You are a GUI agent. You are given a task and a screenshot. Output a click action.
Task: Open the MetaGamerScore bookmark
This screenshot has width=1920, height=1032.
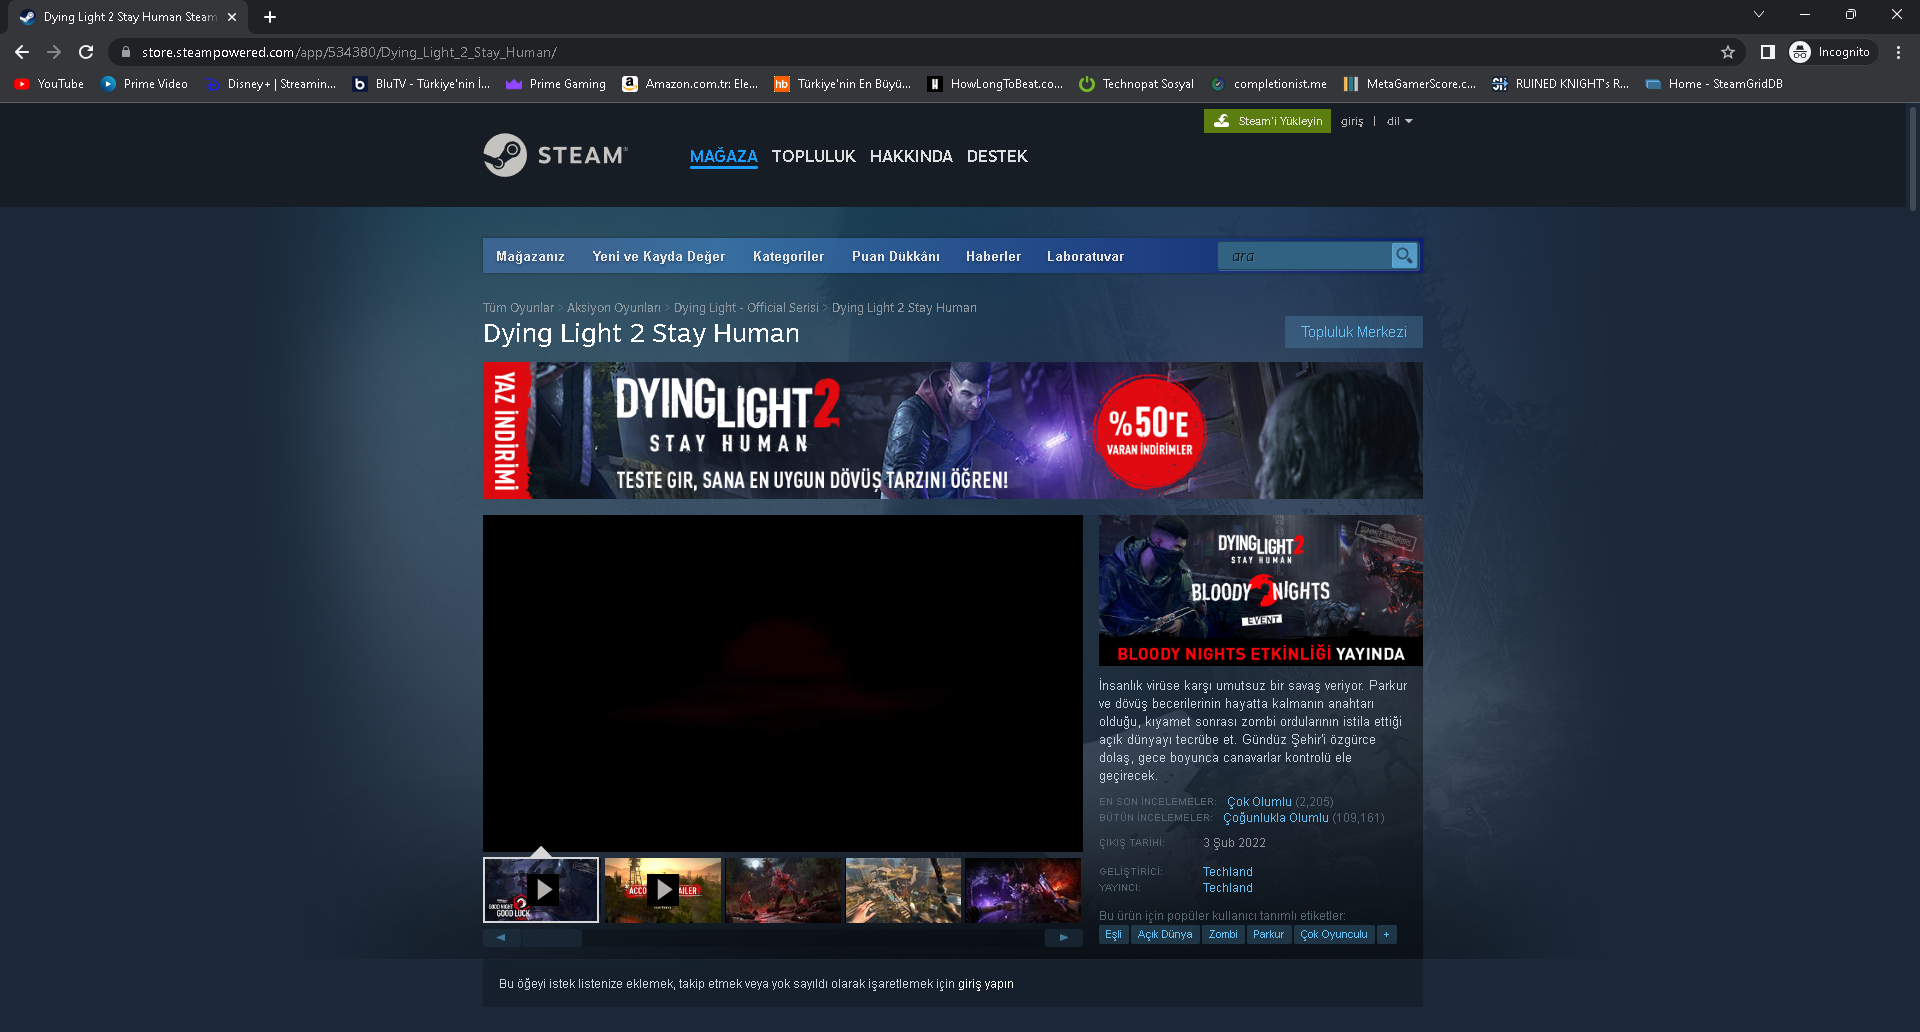coord(1410,84)
